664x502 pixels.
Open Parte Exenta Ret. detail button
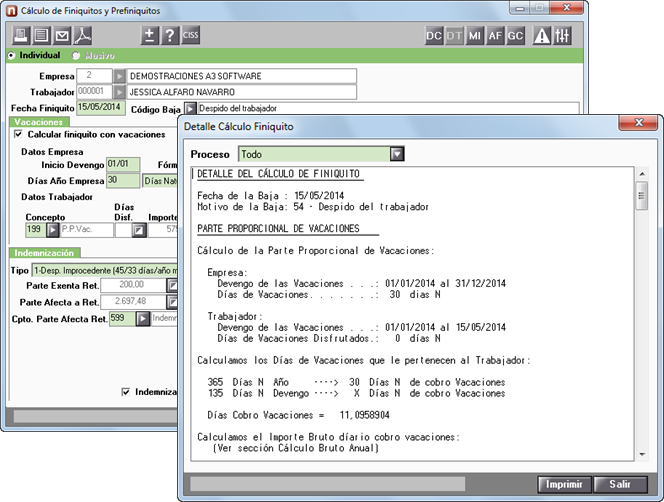(x=172, y=286)
